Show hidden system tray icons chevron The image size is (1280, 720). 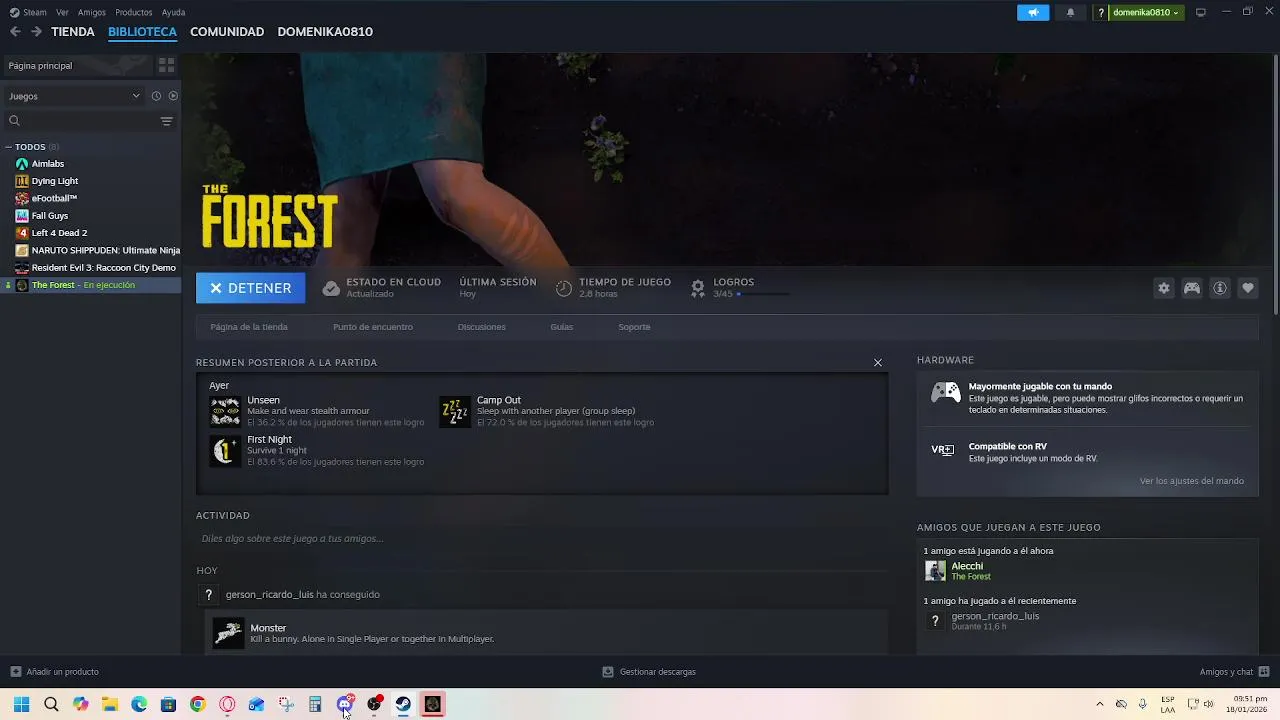(1100, 704)
